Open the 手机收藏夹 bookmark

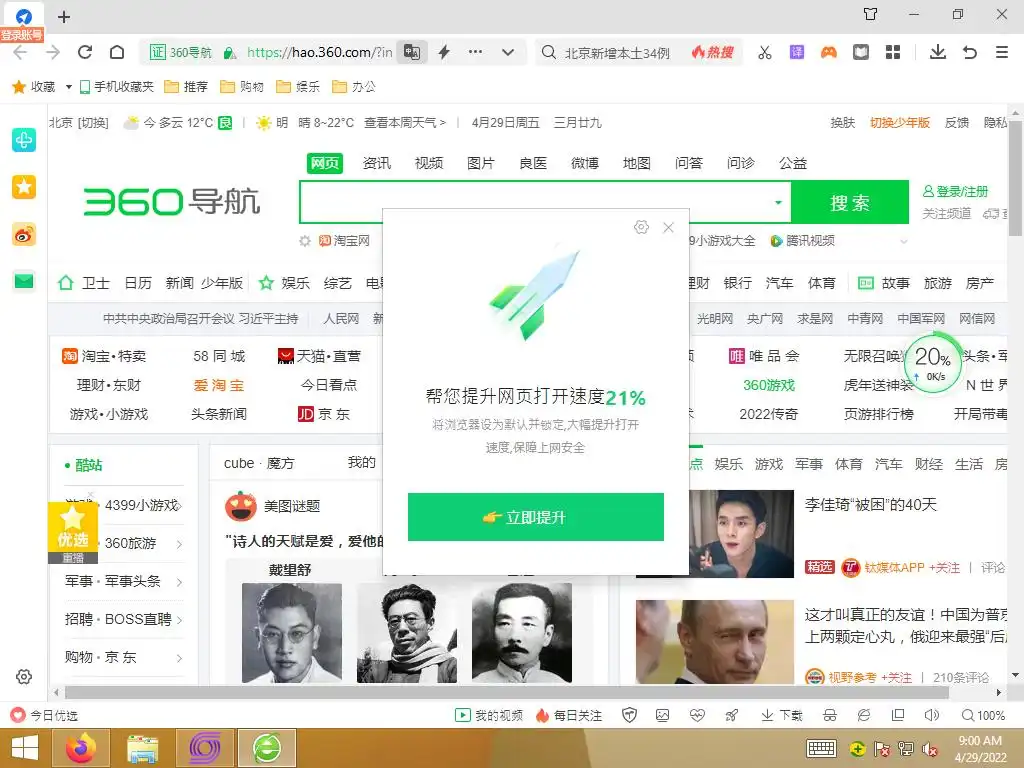click(x=116, y=87)
